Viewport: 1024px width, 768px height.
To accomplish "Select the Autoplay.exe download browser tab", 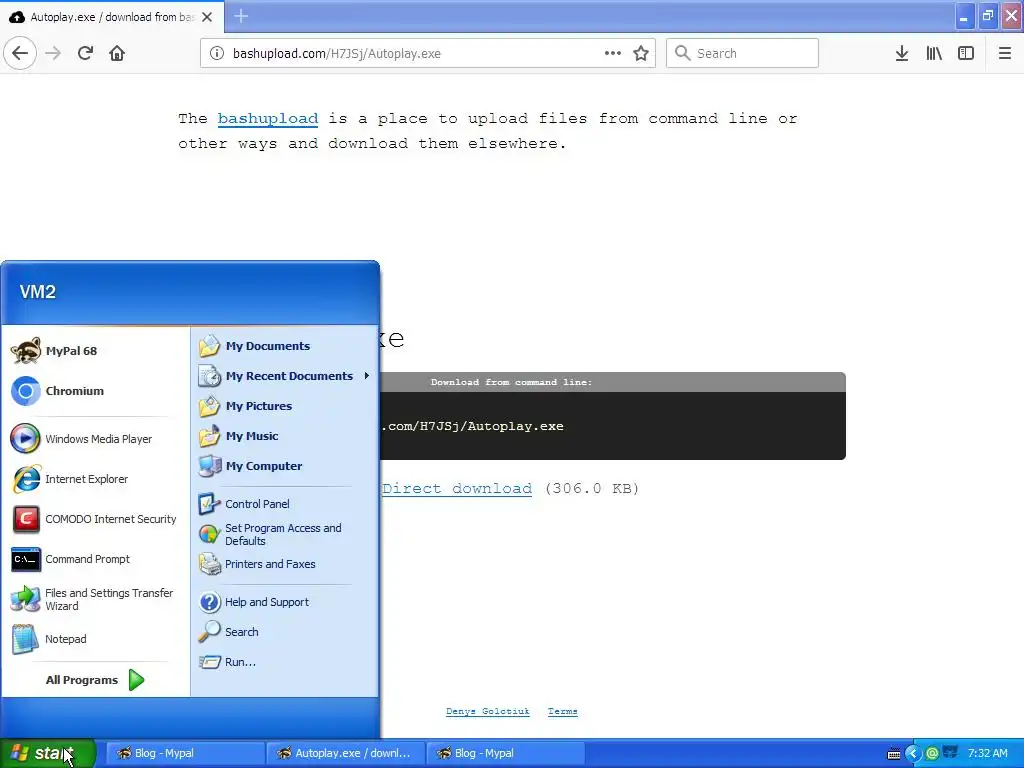I will point(112,17).
